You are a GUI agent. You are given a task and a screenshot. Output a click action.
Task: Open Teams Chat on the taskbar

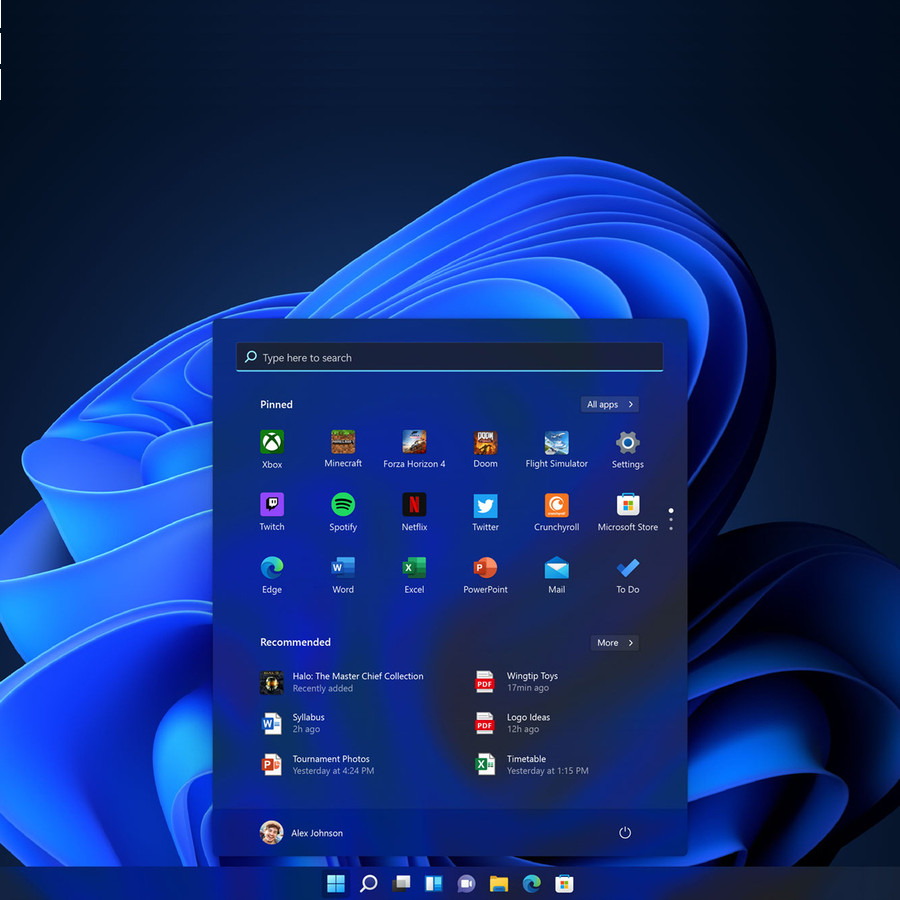point(466,883)
